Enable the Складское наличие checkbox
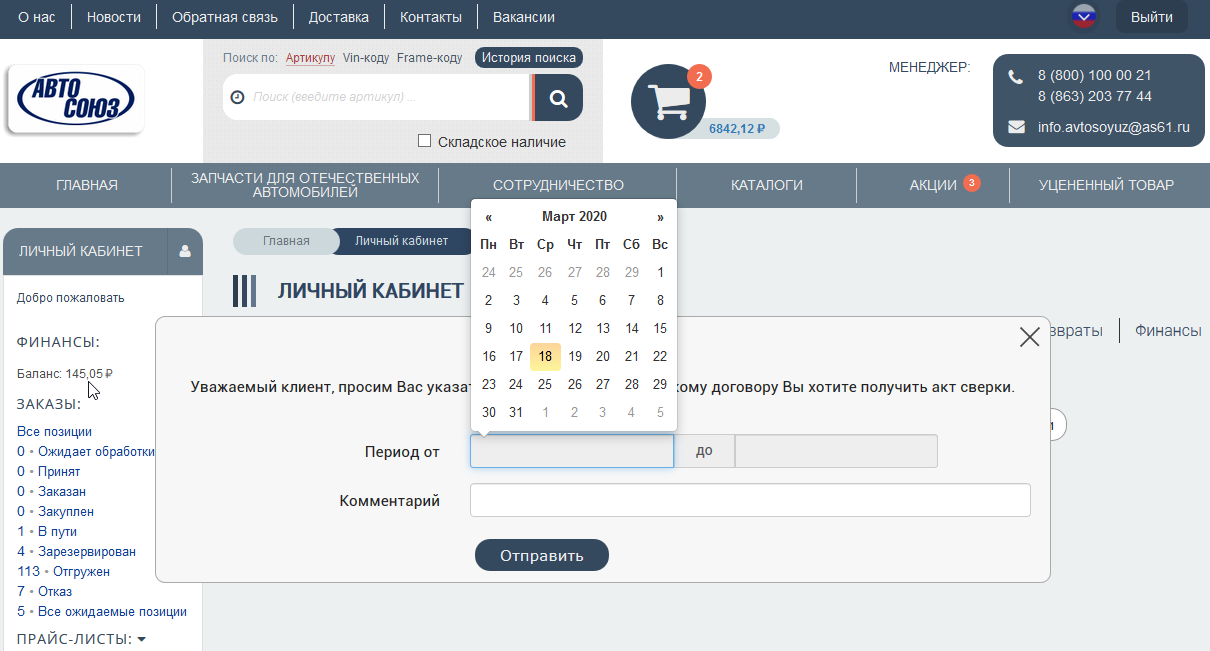This screenshot has width=1210, height=651. (x=424, y=141)
